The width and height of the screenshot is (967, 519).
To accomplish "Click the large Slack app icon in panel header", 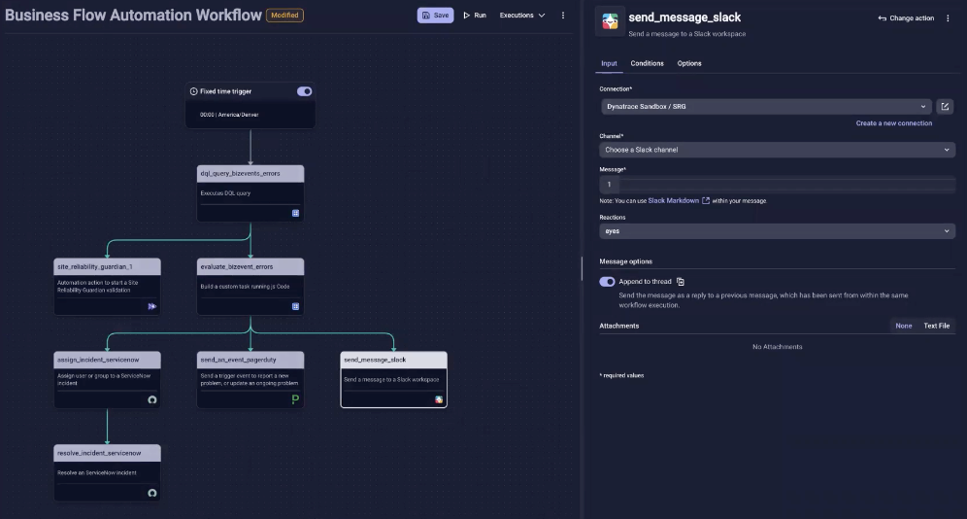I will tap(610, 22).
